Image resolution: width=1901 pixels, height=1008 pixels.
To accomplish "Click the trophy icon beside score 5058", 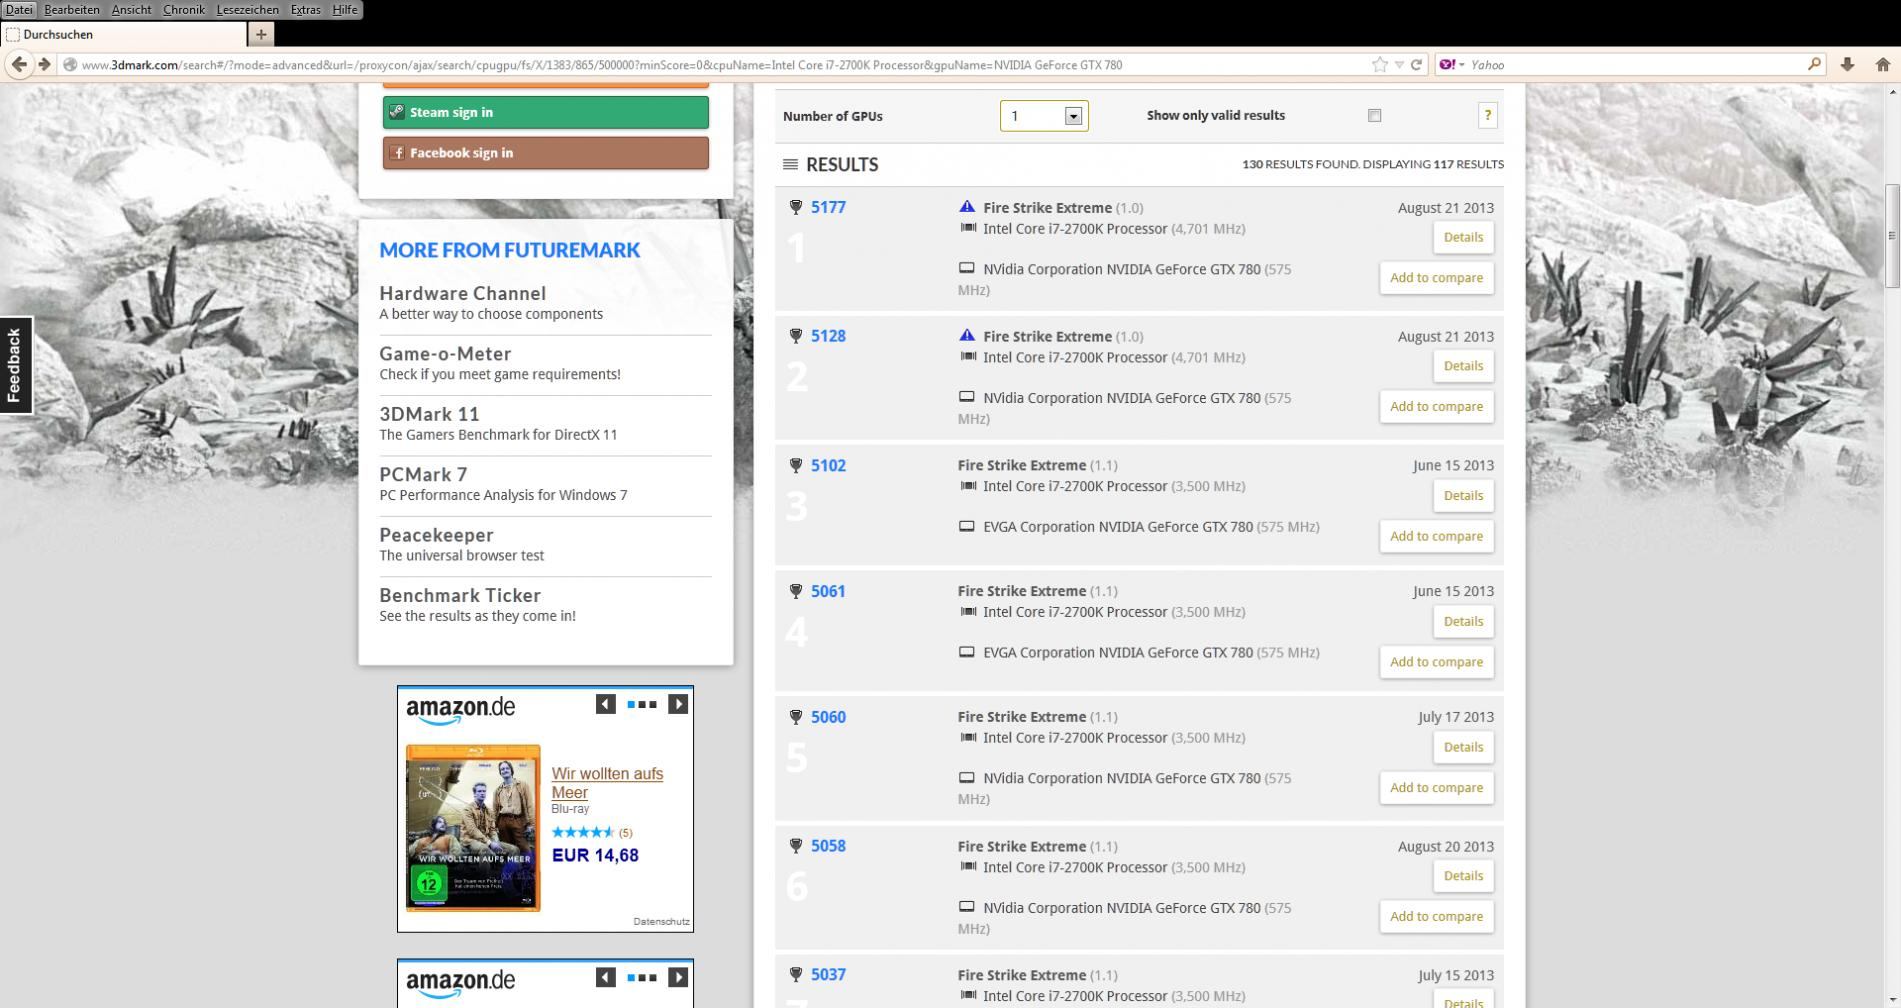I will point(796,846).
